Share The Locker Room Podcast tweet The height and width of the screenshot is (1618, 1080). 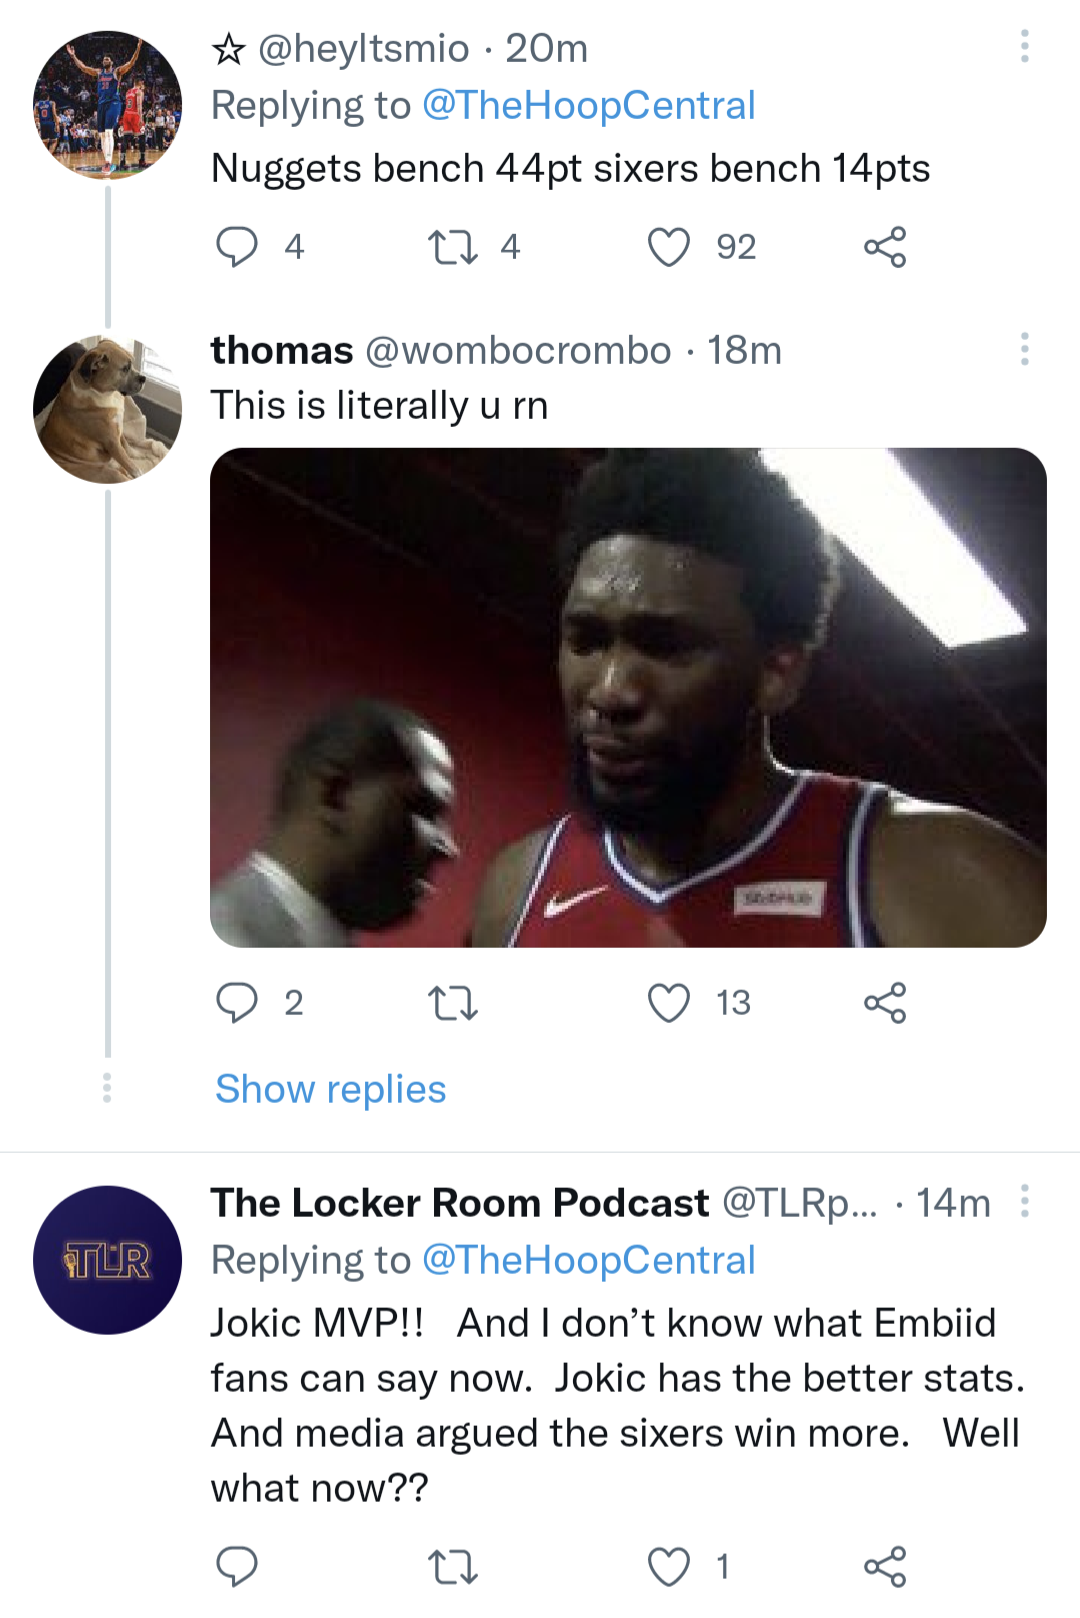[x=885, y=1566]
